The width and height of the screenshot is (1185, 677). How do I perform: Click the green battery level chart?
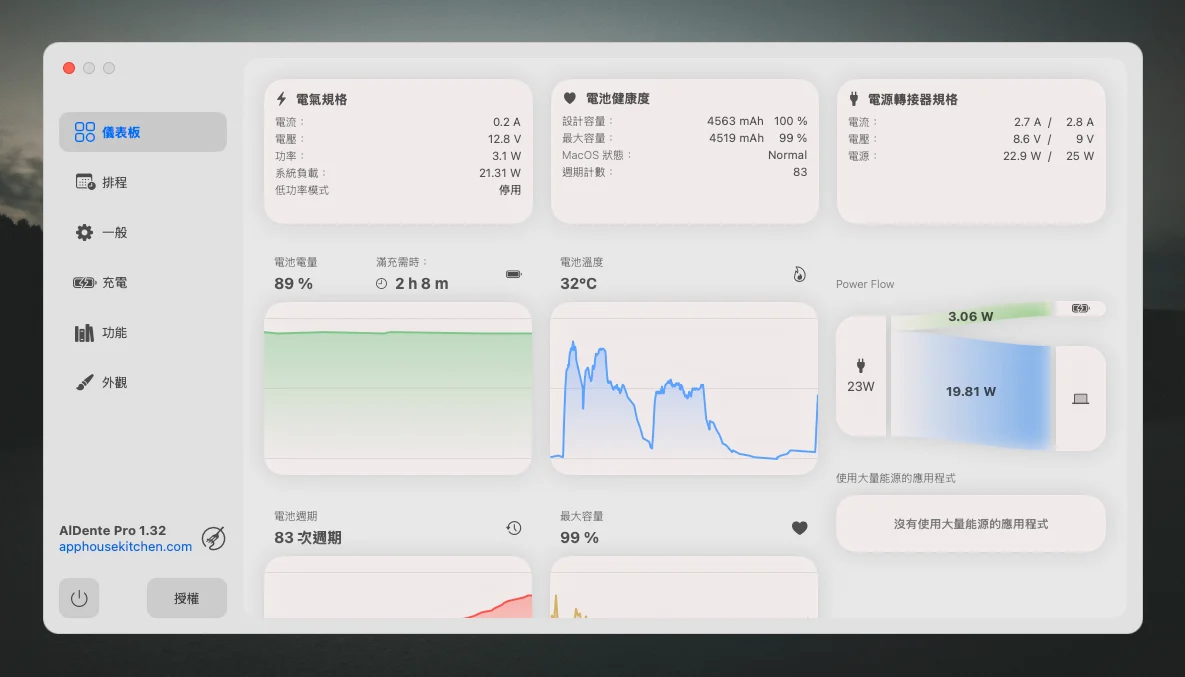point(398,388)
